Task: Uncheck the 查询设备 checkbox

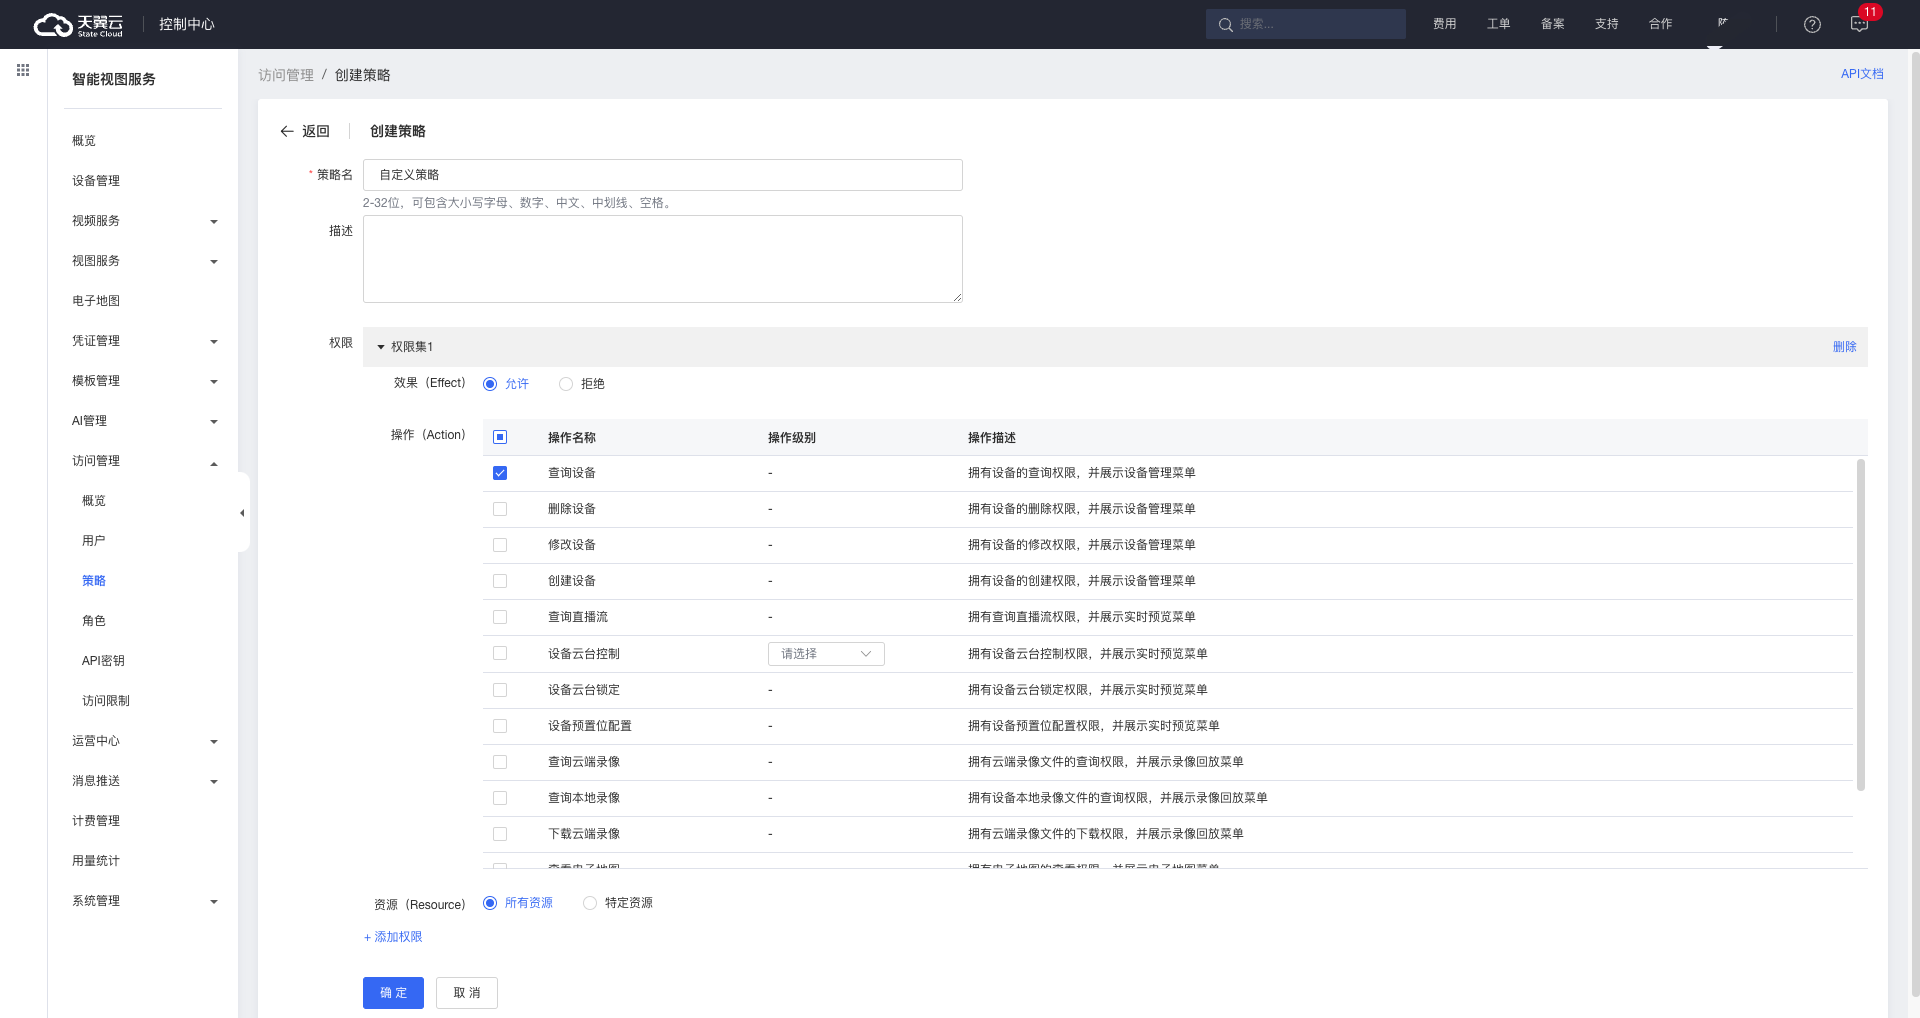Action: click(500, 473)
